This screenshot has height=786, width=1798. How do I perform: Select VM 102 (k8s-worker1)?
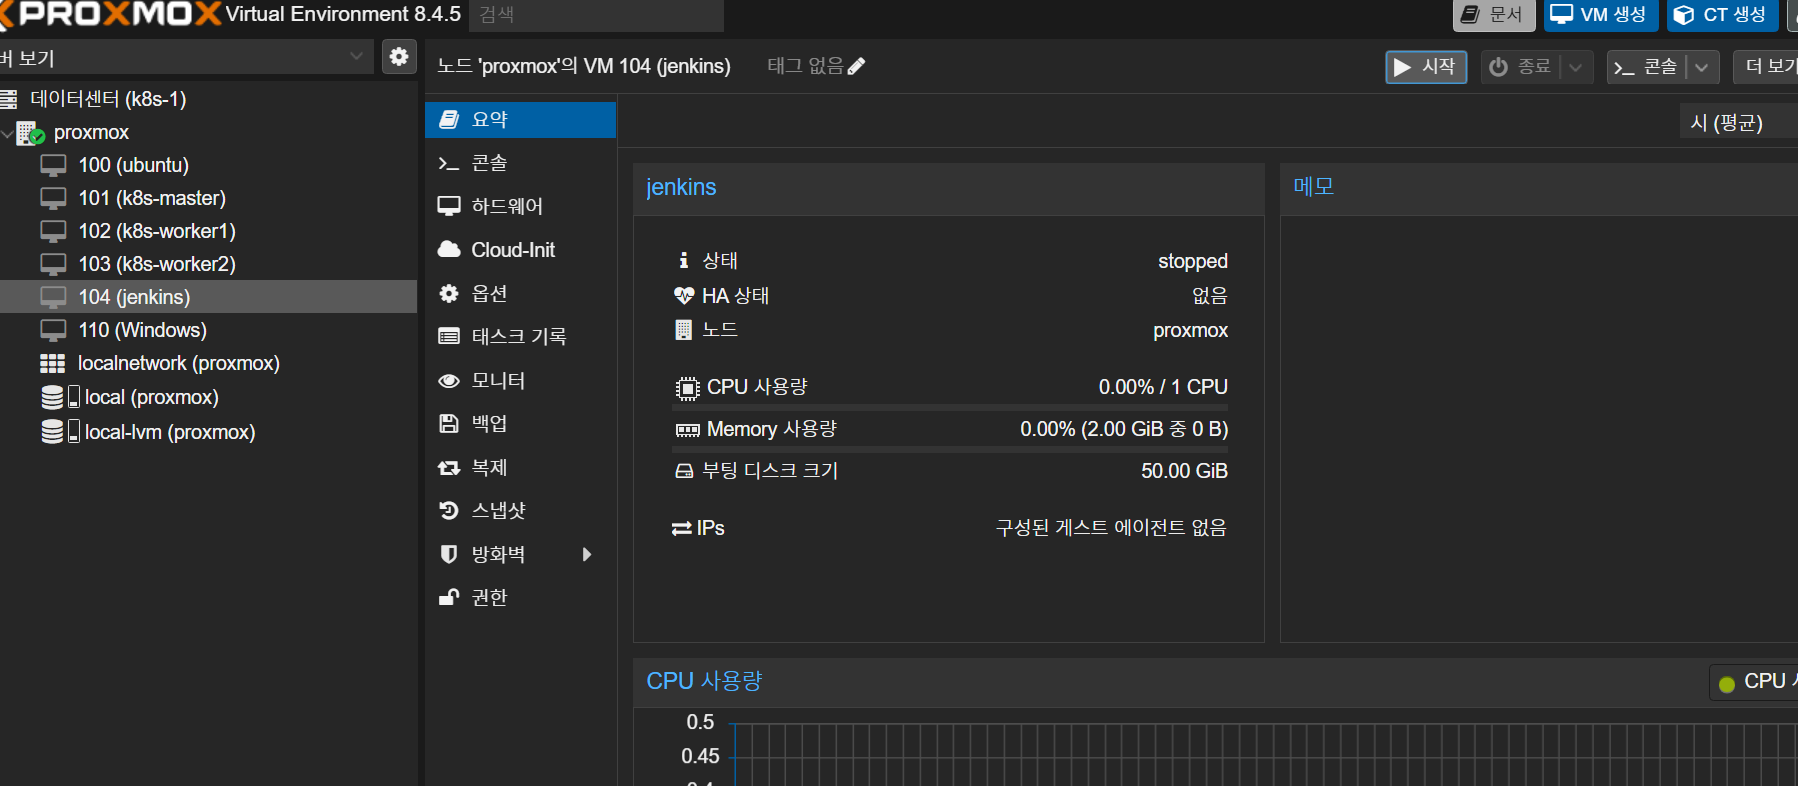pyautogui.click(x=157, y=231)
